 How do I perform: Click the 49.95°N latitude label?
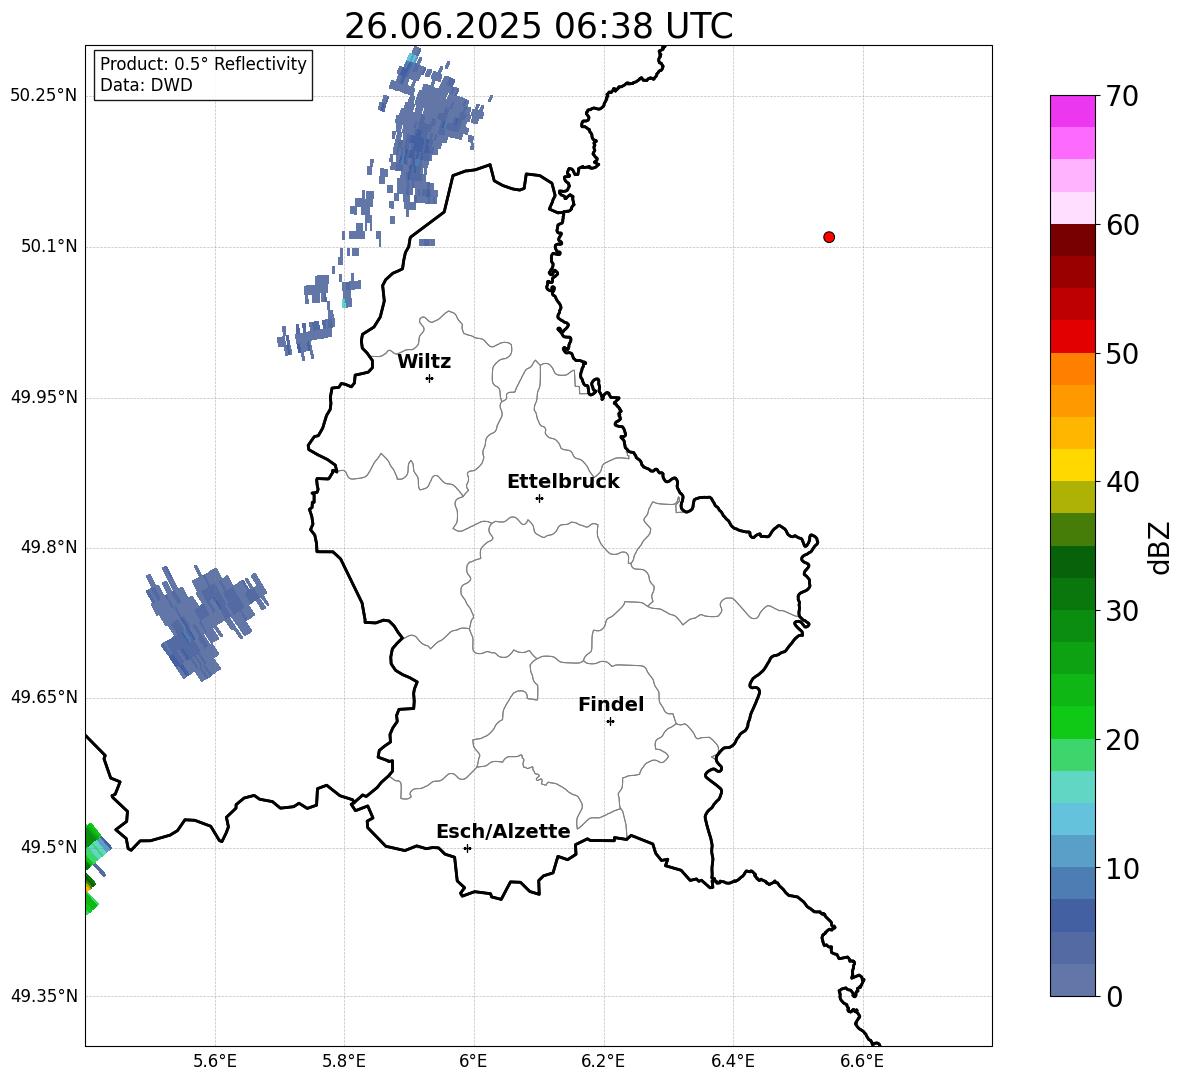click(x=44, y=397)
